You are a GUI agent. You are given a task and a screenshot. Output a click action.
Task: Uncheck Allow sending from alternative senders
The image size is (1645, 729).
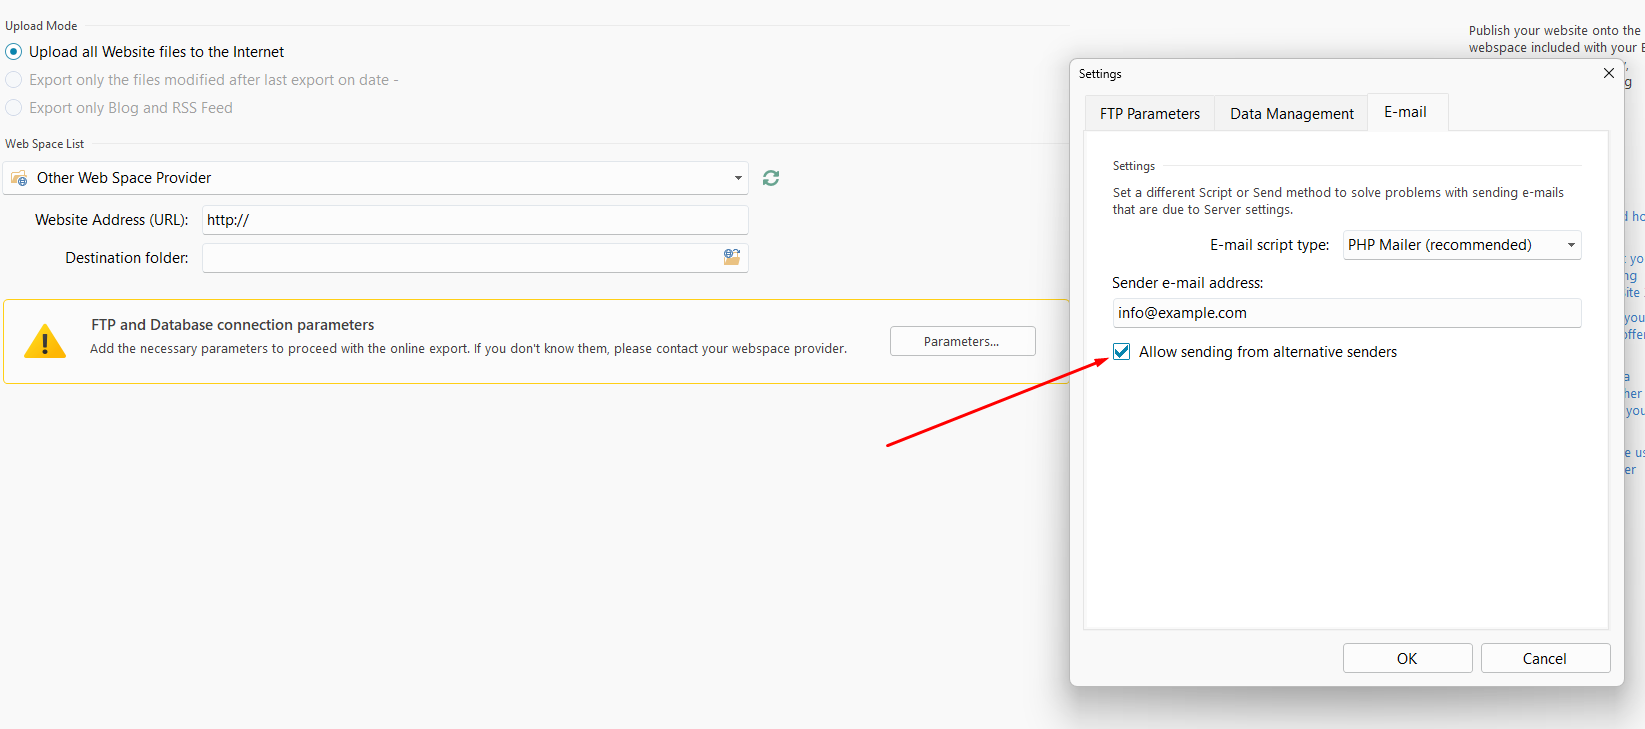coord(1122,352)
